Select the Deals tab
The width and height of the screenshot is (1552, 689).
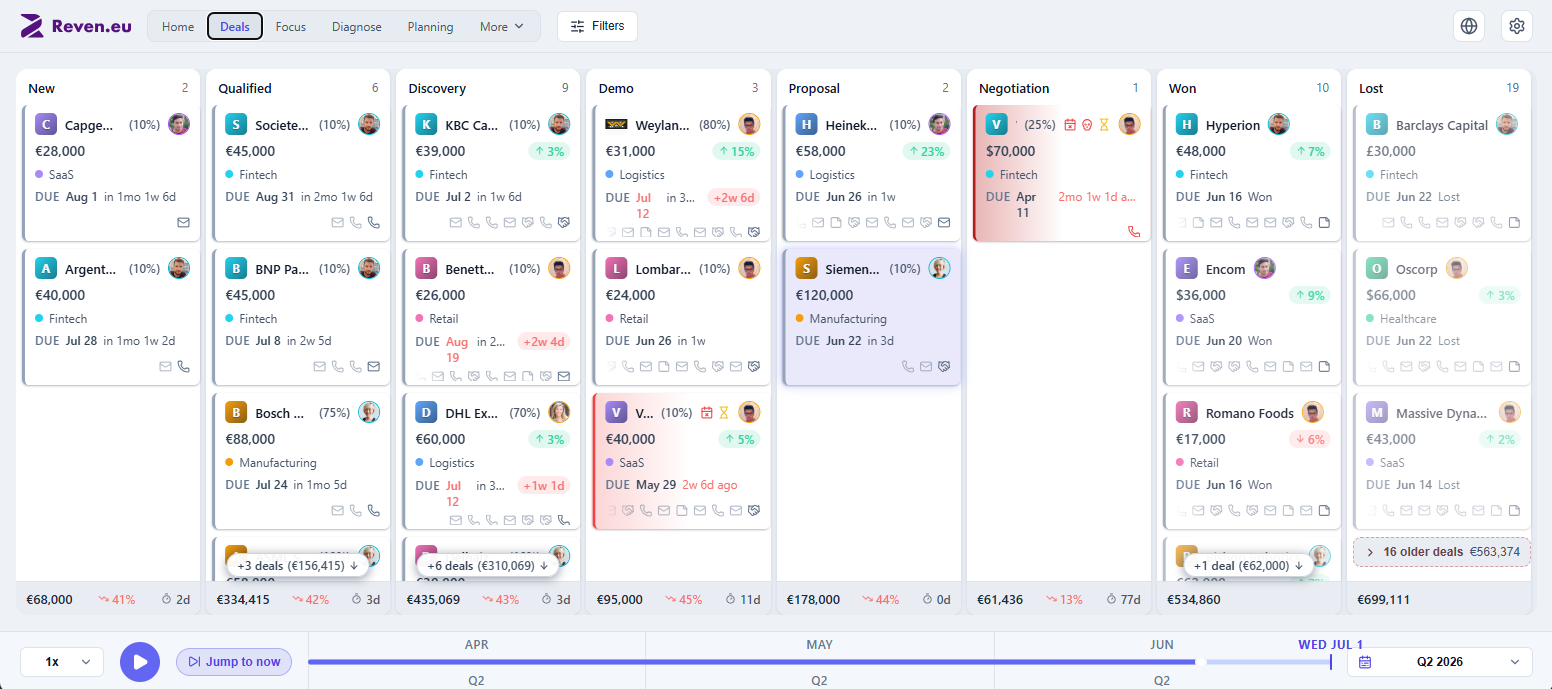coord(235,27)
